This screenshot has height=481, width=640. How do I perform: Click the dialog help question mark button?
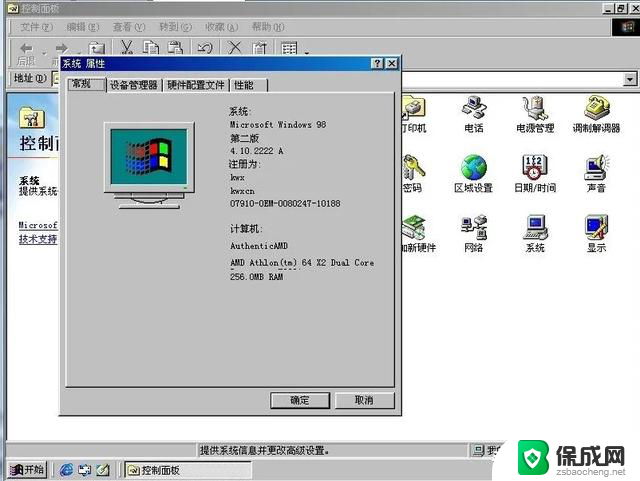pos(377,63)
